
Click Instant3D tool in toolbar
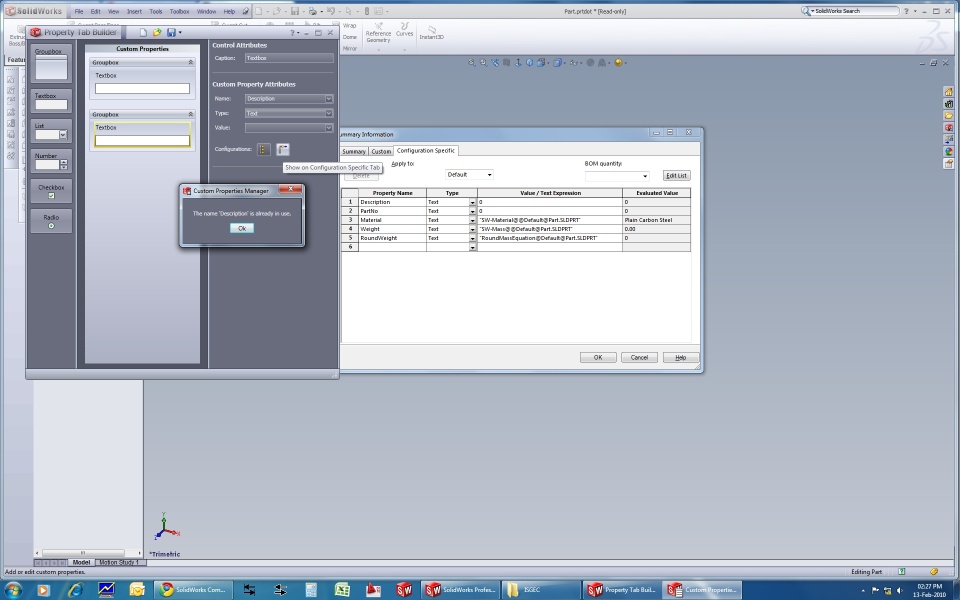[432, 32]
